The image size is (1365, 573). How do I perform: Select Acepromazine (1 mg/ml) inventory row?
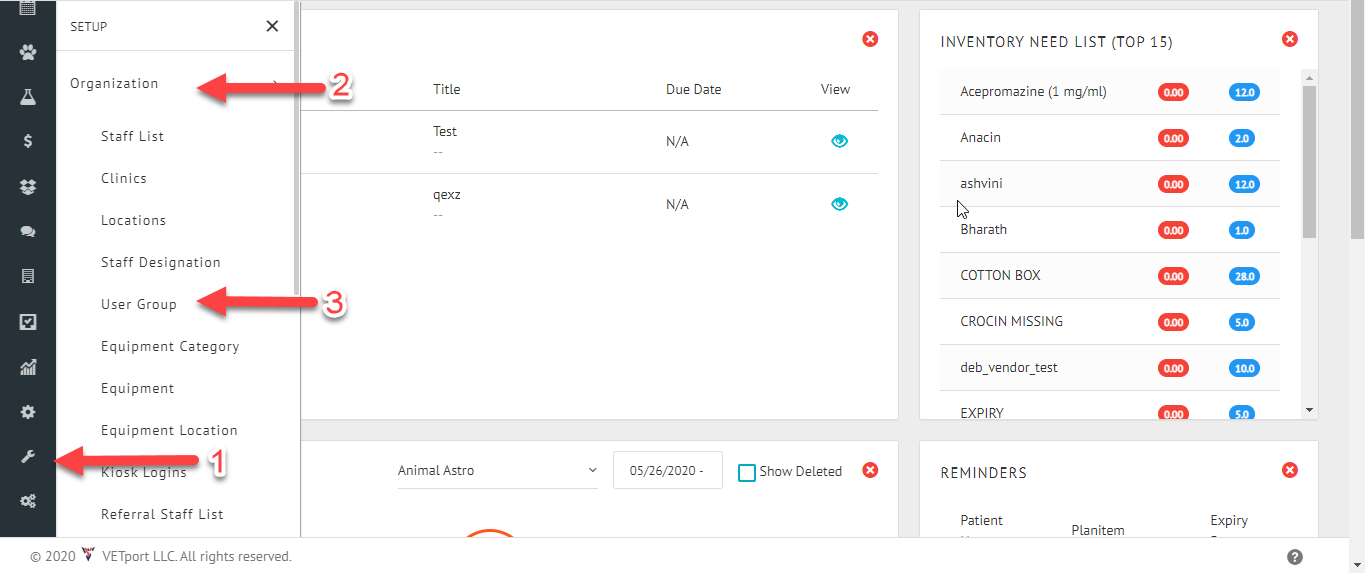coord(1110,92)
